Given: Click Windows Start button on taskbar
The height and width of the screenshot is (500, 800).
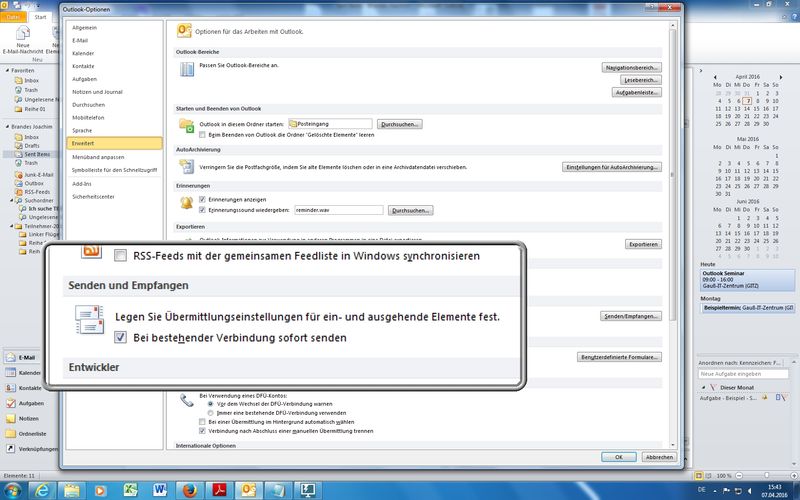Looking at the screenshot, I should [x=12, y=490].
